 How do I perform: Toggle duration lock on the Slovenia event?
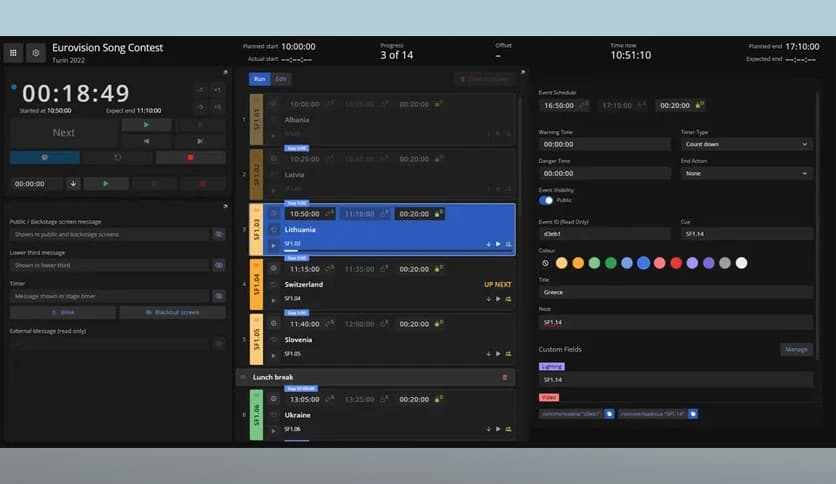[x=438, y=324]
